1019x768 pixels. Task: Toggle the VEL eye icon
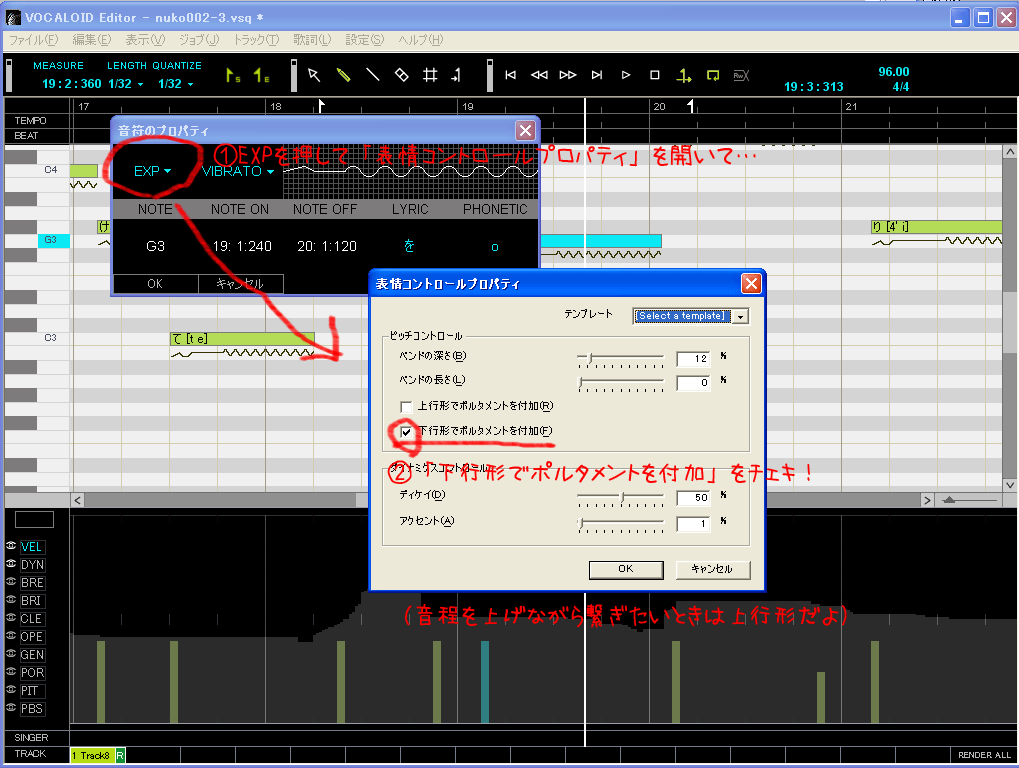pyautogui.click(x=11, y=546)
